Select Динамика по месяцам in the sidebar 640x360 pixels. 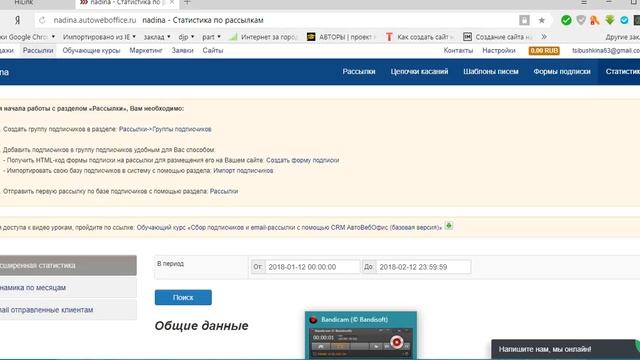coord(68,287)
